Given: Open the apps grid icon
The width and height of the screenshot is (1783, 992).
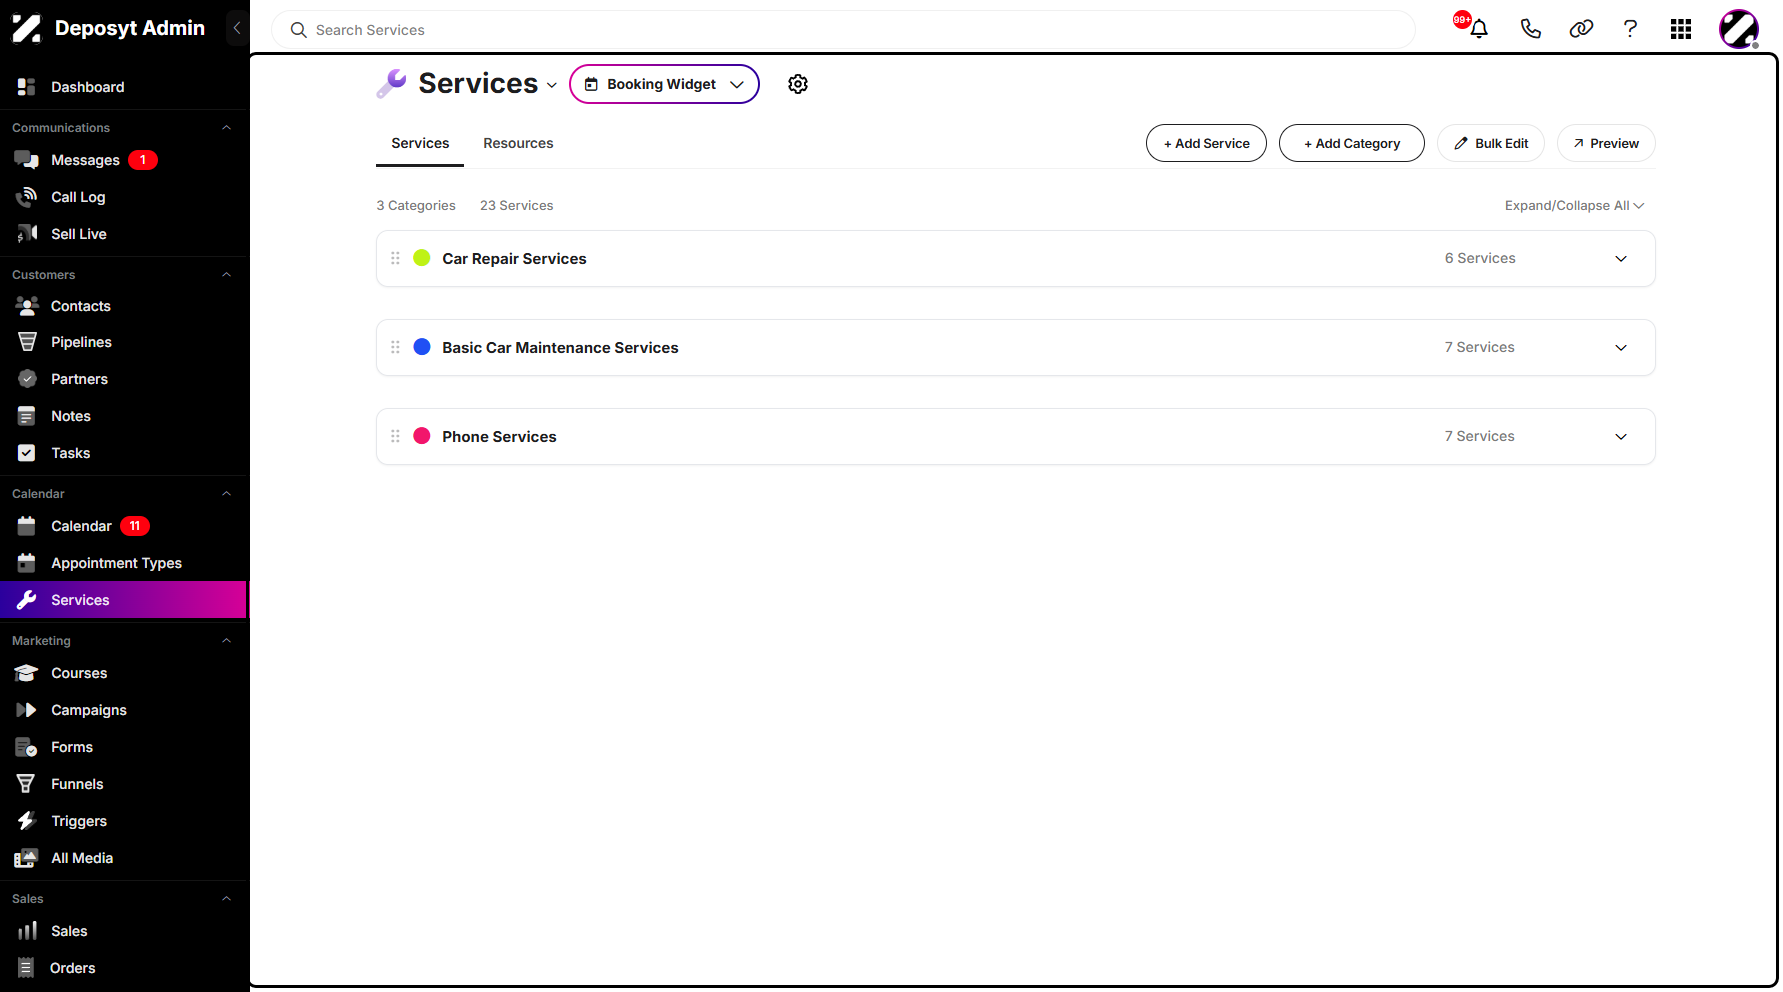Looking at the screenshot, I should click(1681, 29).
